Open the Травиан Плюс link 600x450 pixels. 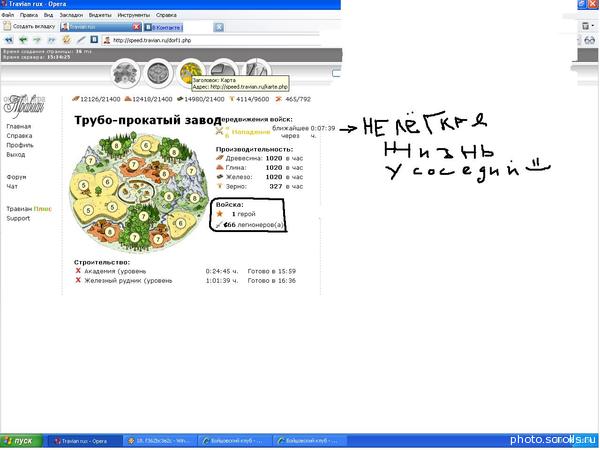pos(29,209)
